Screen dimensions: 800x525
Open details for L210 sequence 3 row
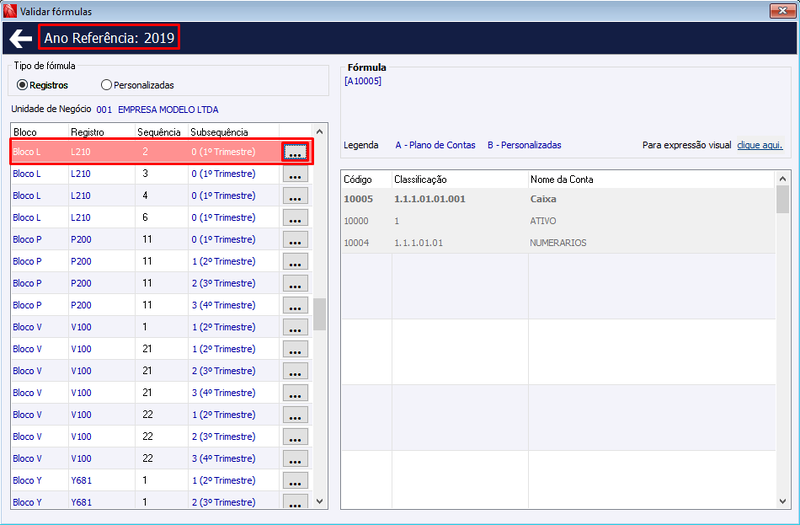click(x=295, y=174)
